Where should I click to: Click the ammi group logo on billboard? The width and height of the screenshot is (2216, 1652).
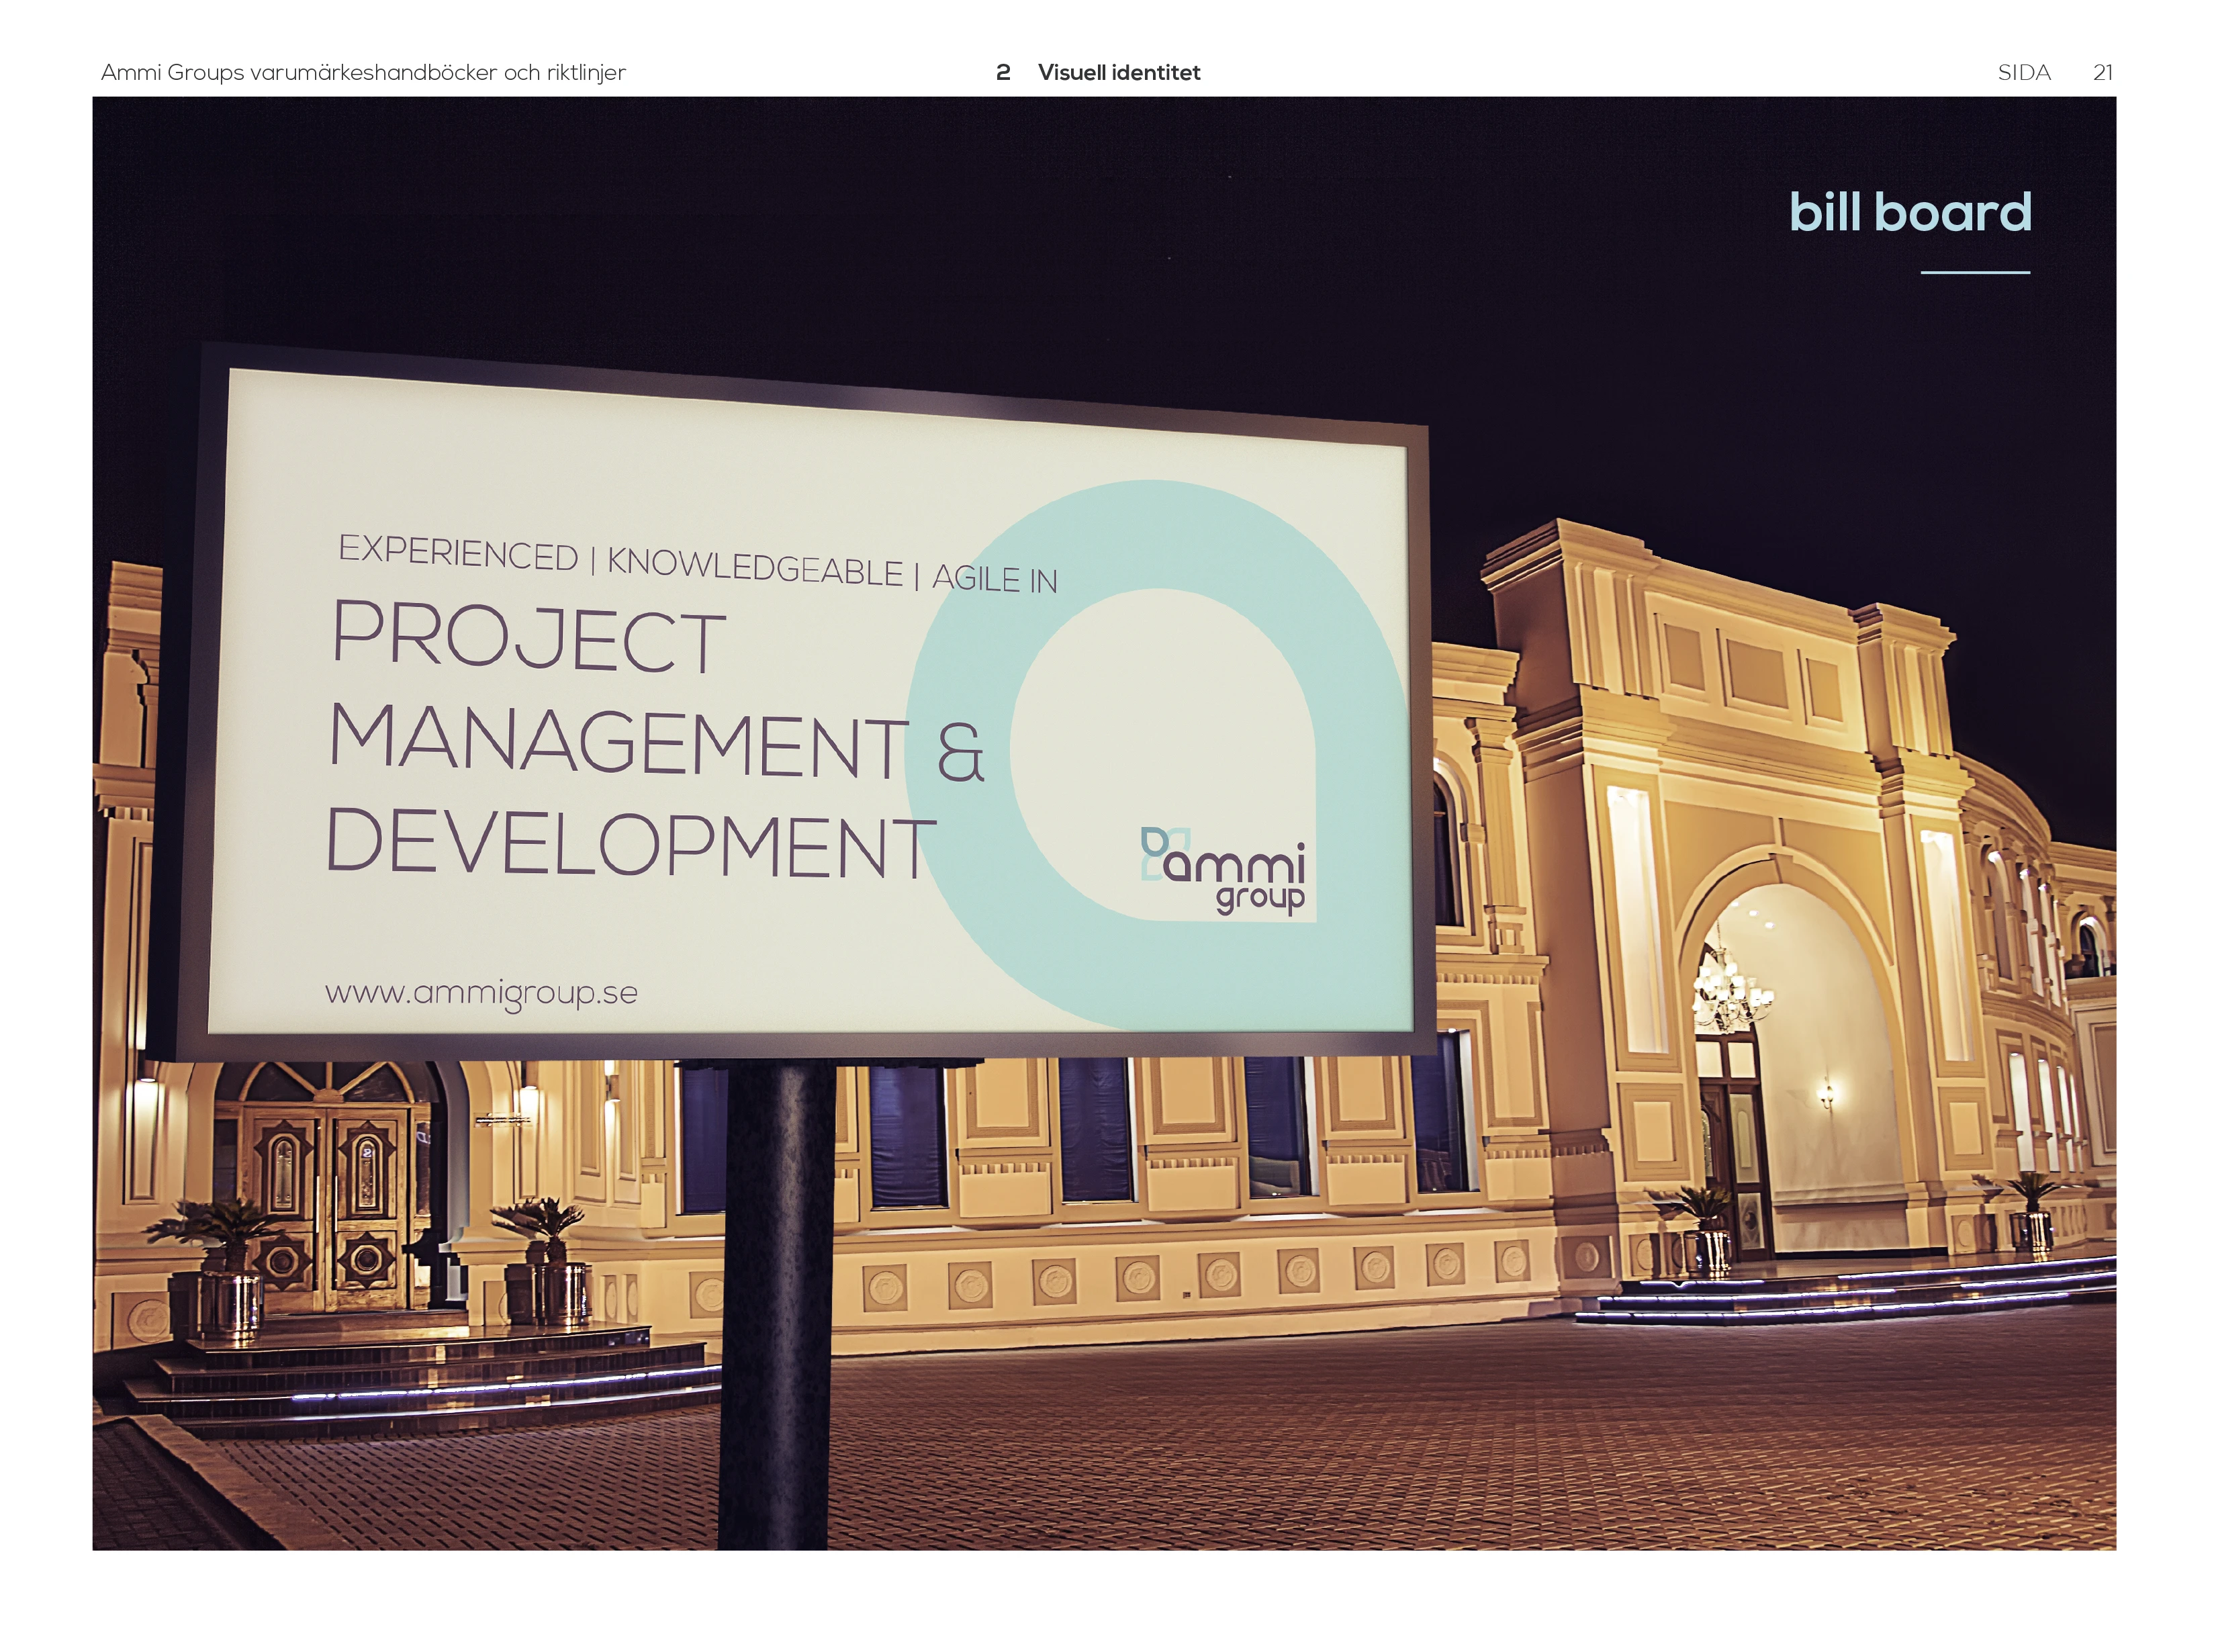pos(1223,870)
